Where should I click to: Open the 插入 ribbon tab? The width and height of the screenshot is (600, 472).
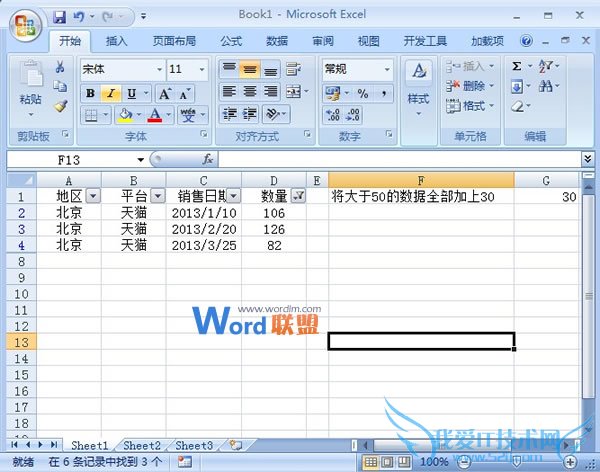coord(116,41)
